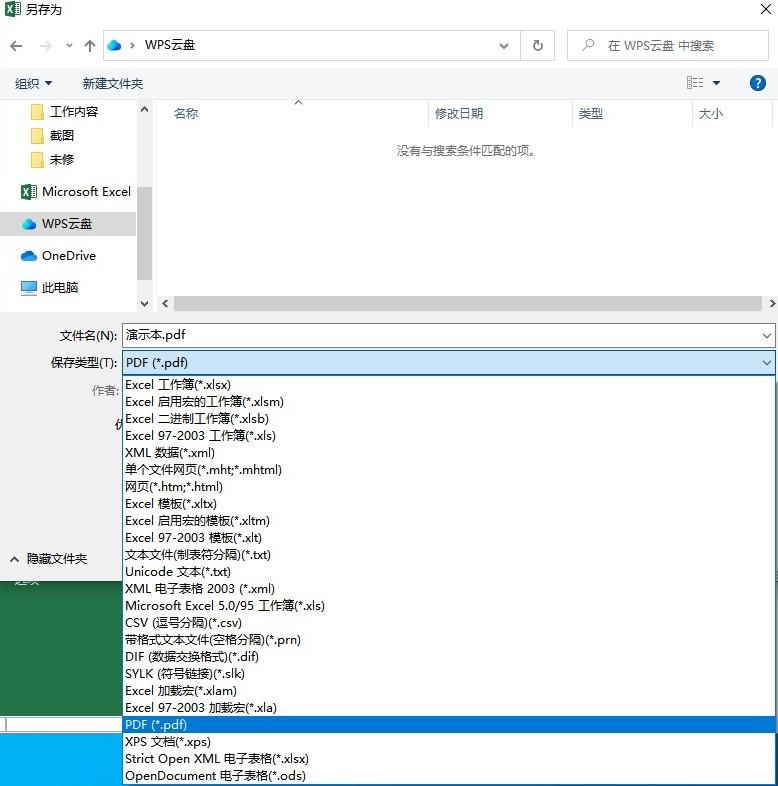Choose DIF (数据交换格式)(*.dif)
Viewport: 778px width, 786px height.
click(x=449, y=657)
